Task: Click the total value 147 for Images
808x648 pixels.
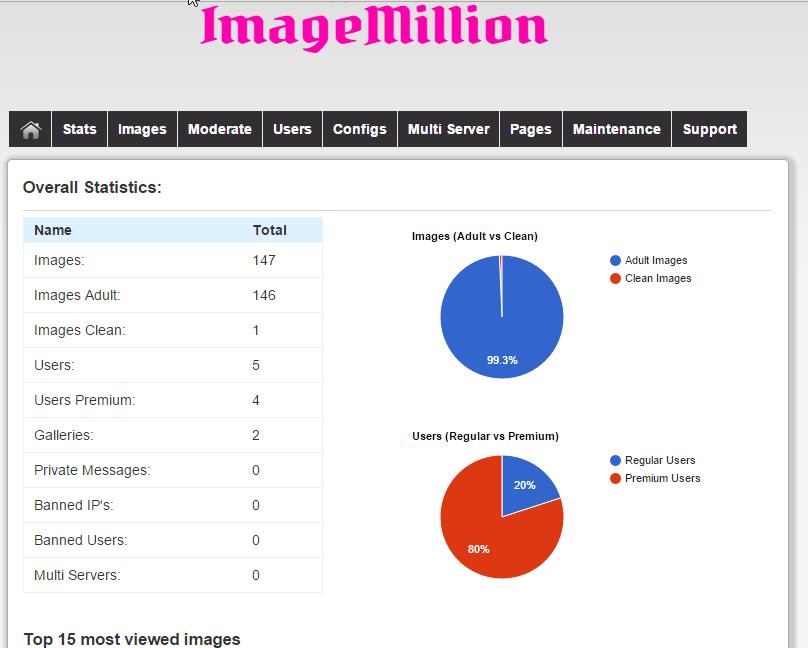Action: [x=264, y=260]
